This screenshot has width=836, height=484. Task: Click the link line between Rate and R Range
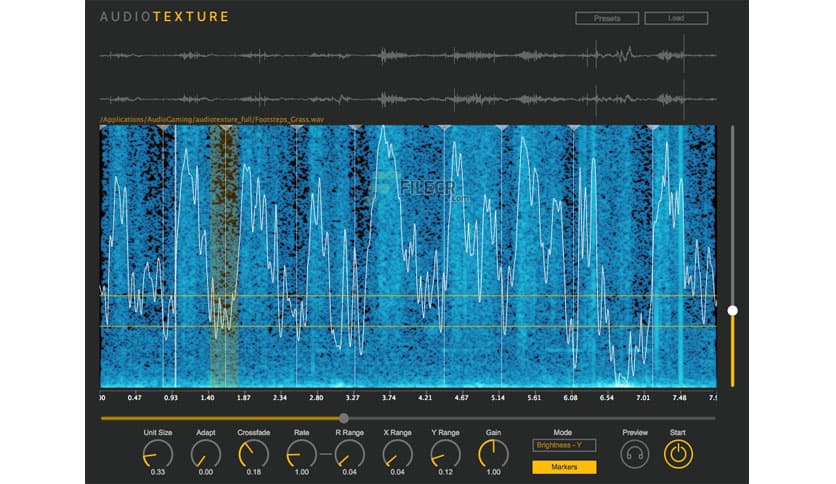coord(326,455)
